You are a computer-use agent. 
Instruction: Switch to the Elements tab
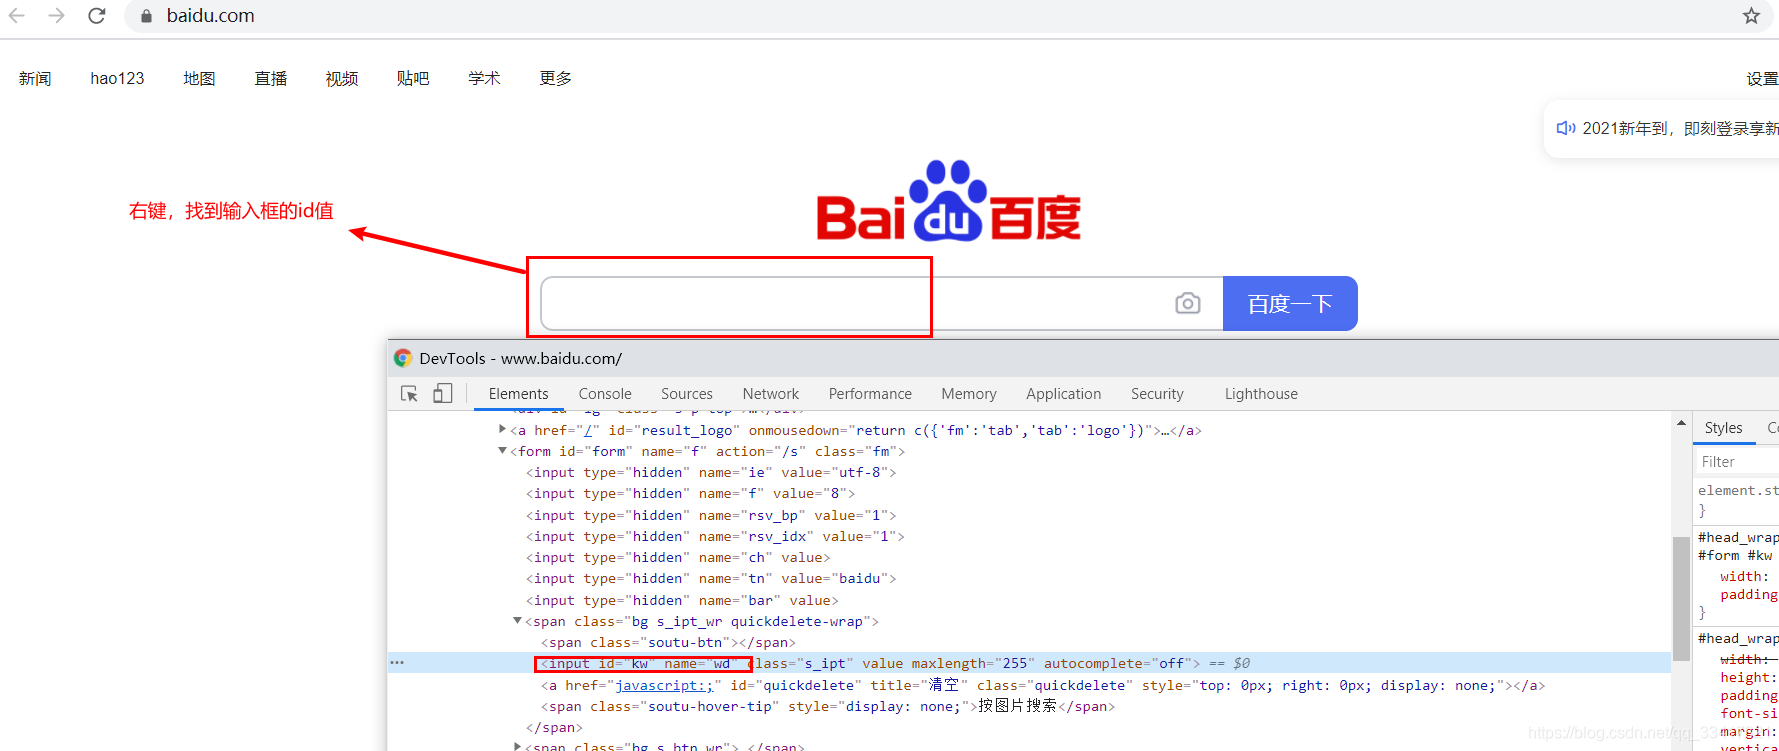pos(518,394)
